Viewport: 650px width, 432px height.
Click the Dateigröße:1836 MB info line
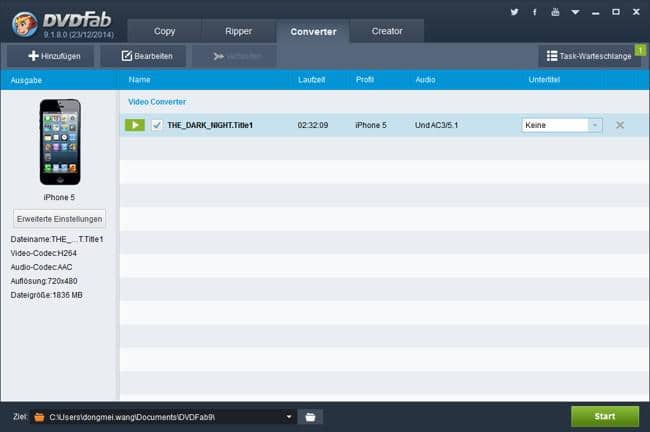[x=46, y=295]
